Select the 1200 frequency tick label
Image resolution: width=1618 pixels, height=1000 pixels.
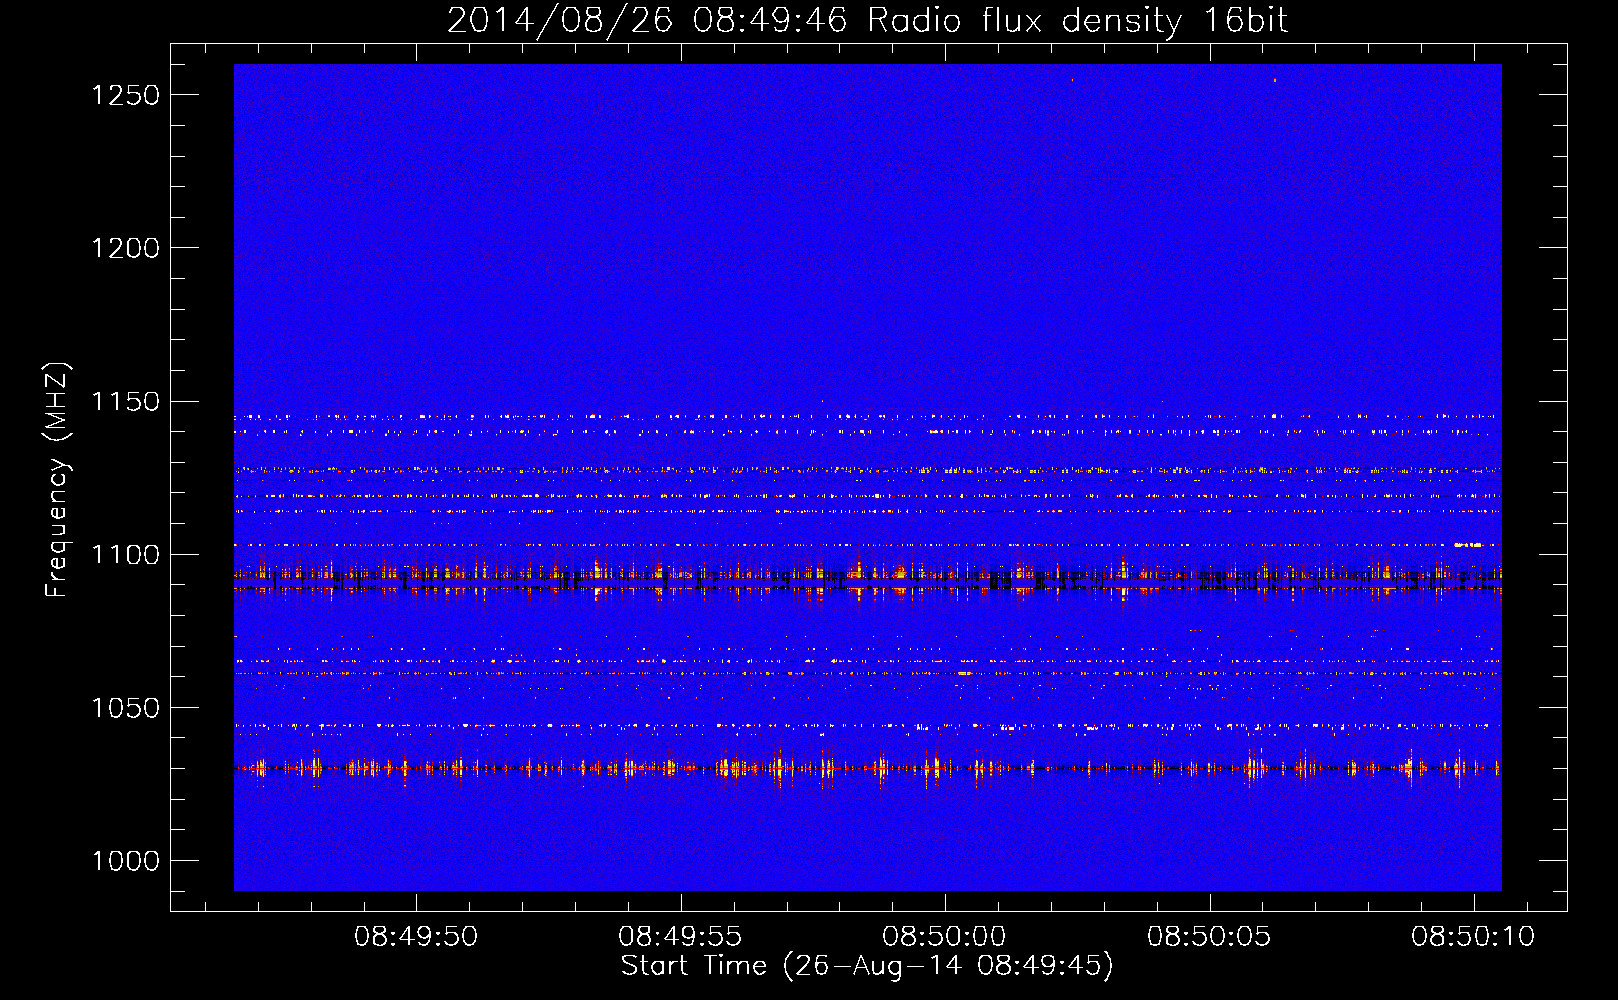tap(125, 248)
